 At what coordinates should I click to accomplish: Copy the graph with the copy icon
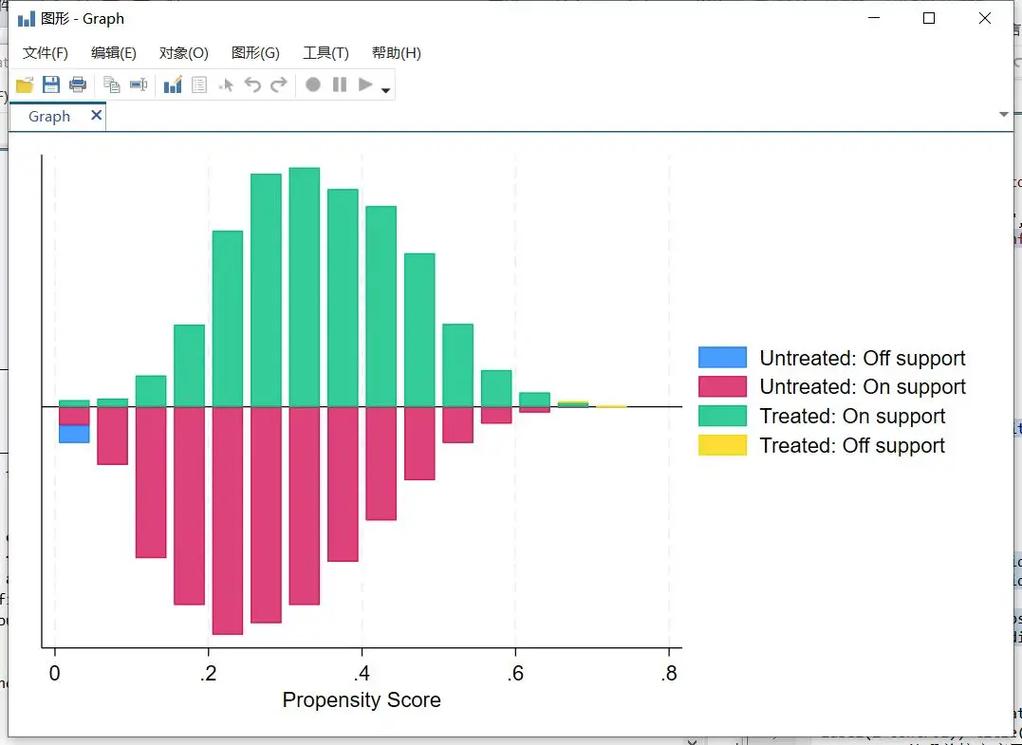pyautogui.click(x=112, y=85)
